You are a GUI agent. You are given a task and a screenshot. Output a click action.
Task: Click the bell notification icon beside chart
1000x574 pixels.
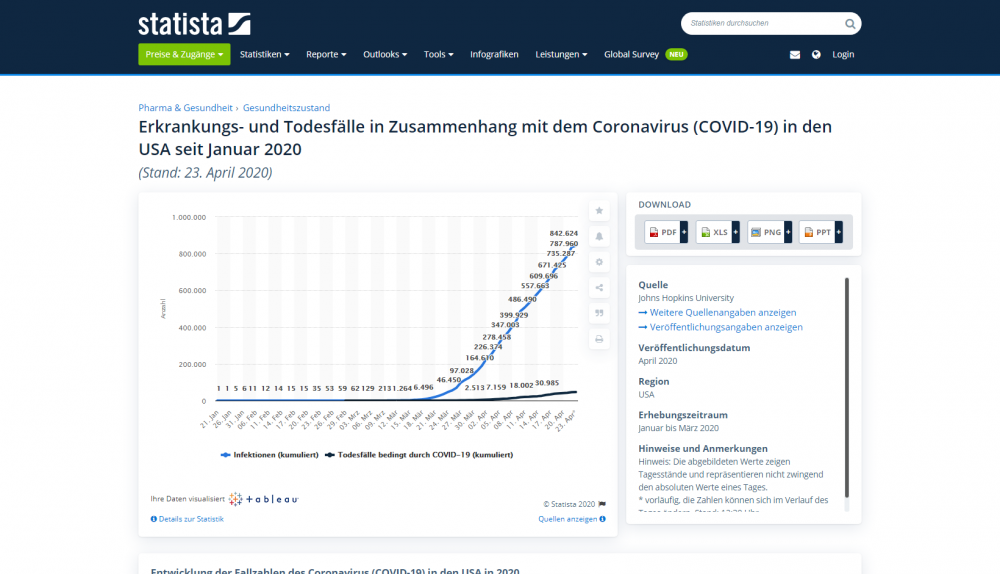pos(599,237)
